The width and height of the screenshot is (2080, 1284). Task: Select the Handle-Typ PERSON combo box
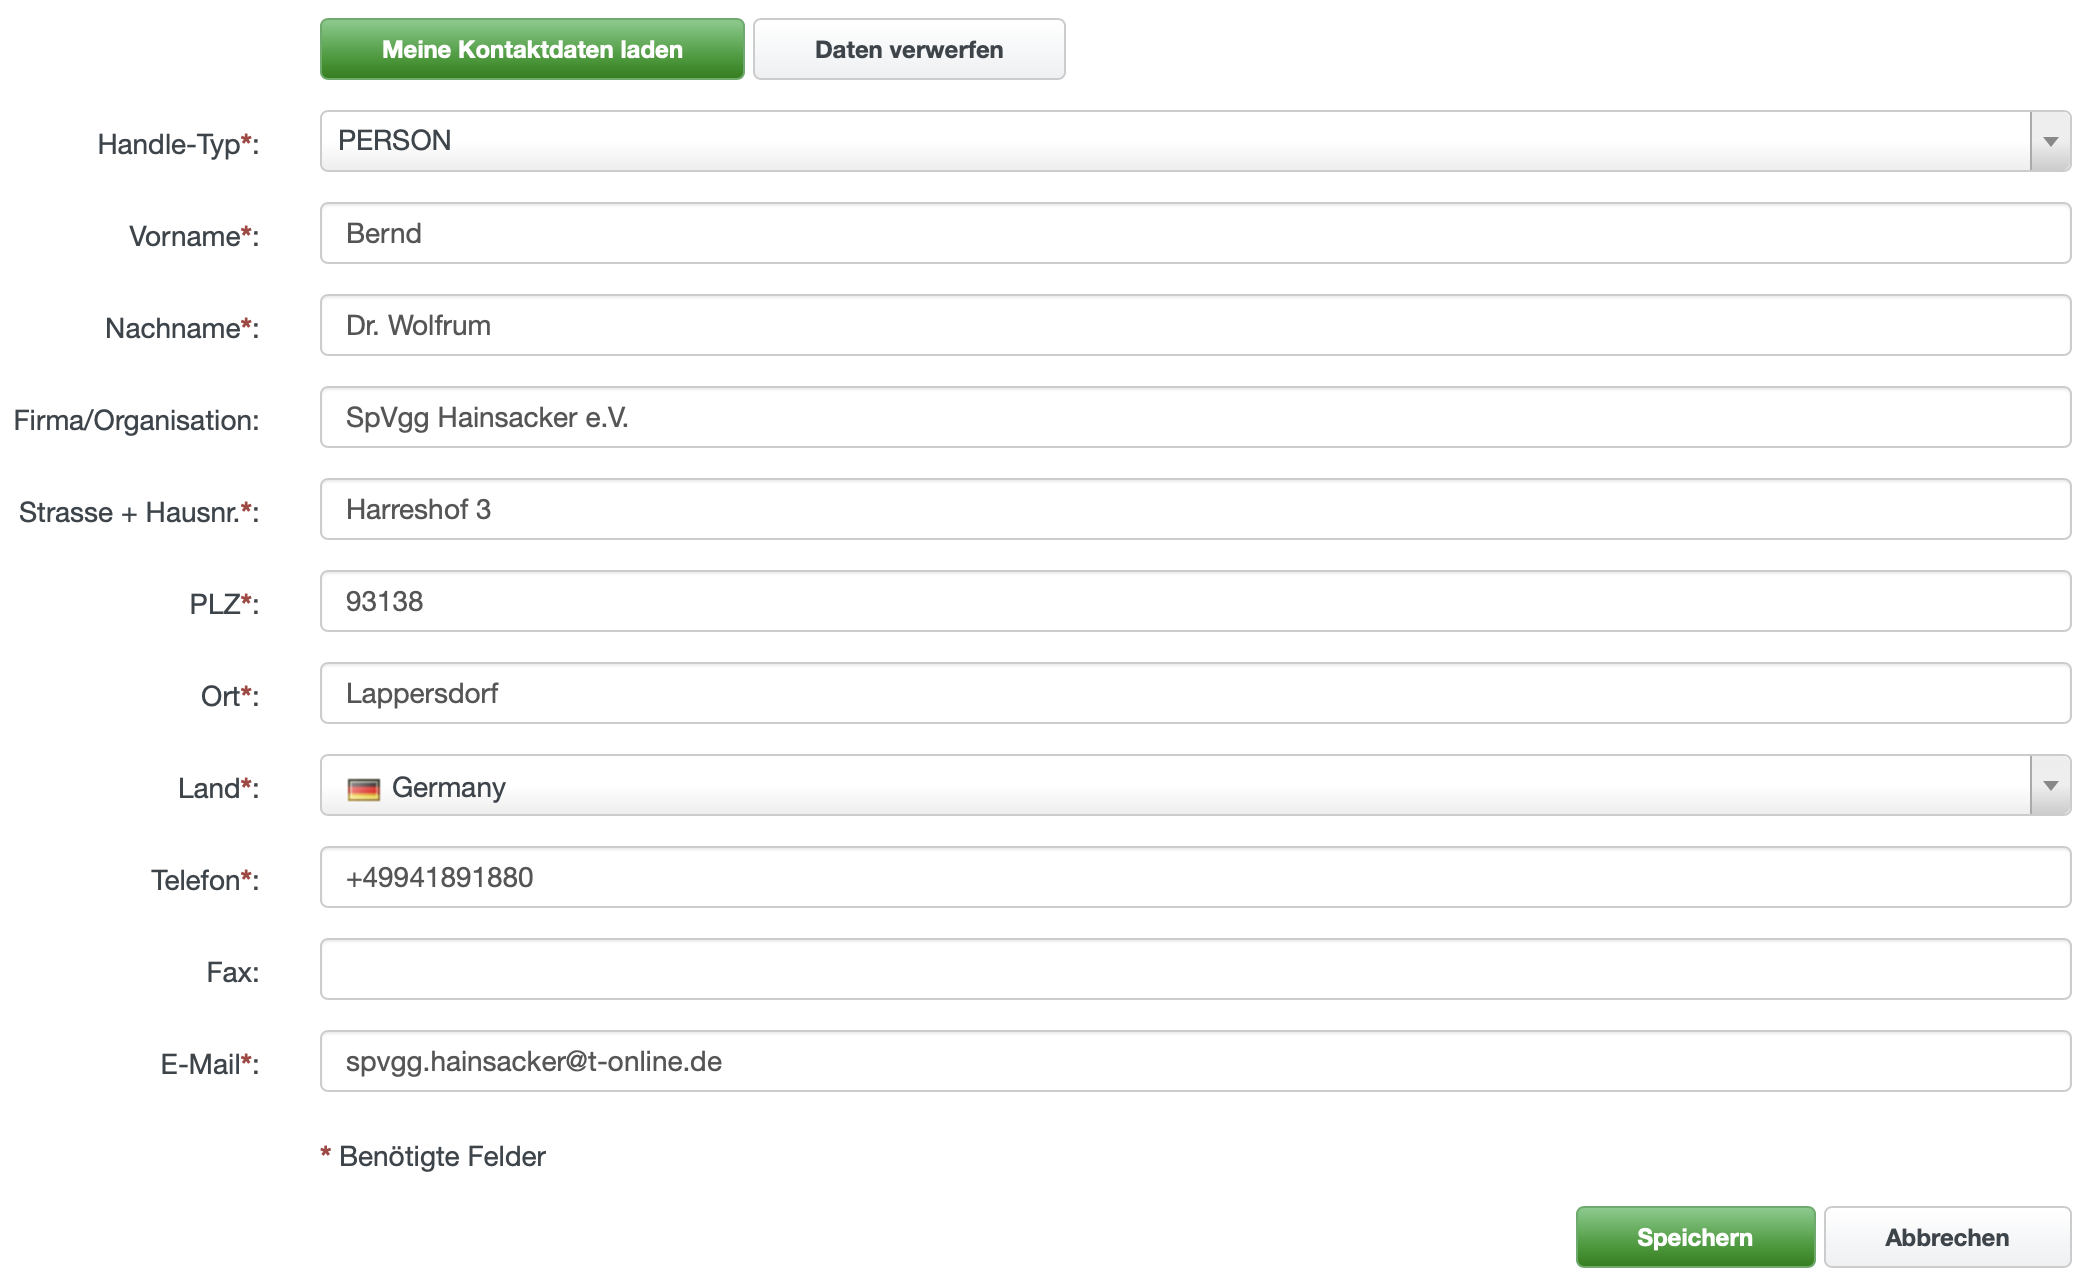1175,142
